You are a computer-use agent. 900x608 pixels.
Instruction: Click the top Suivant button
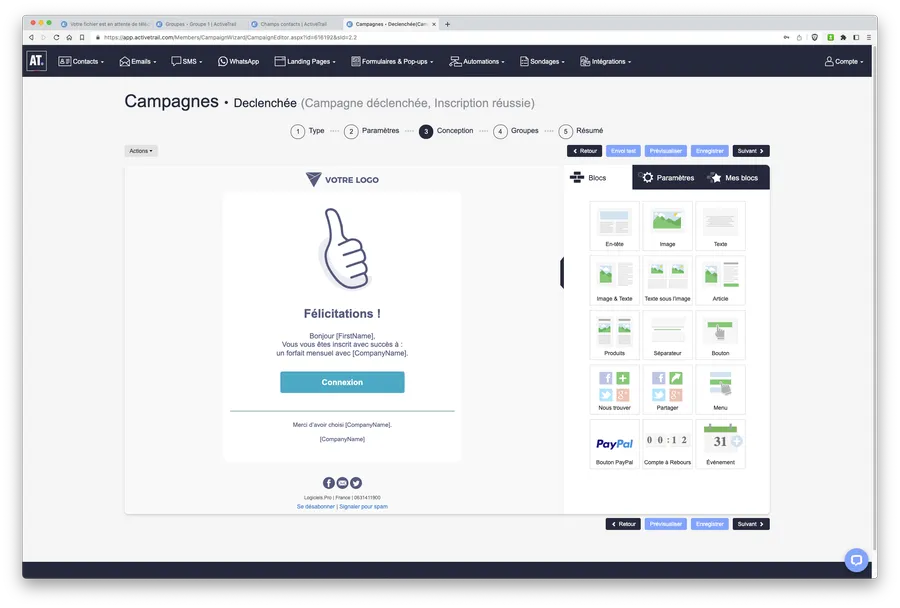pos(751,151)
